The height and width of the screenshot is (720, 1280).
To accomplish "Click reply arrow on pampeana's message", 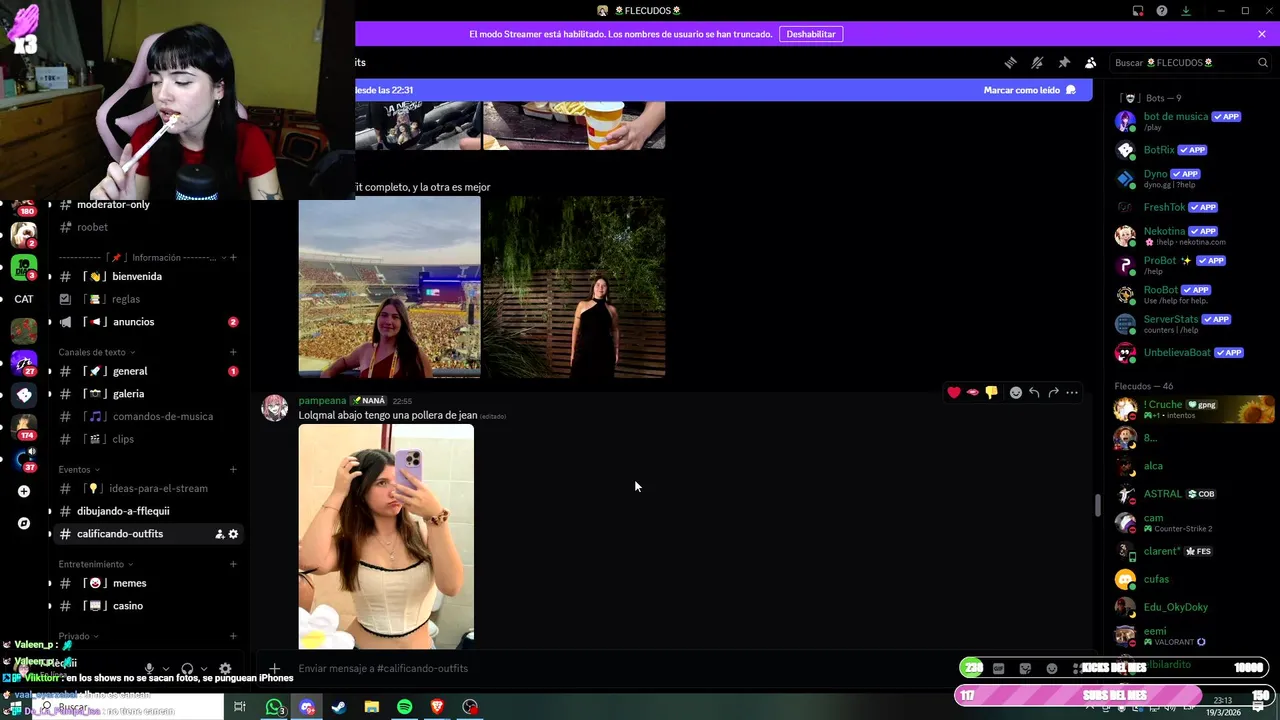I will coord(1034,392).
